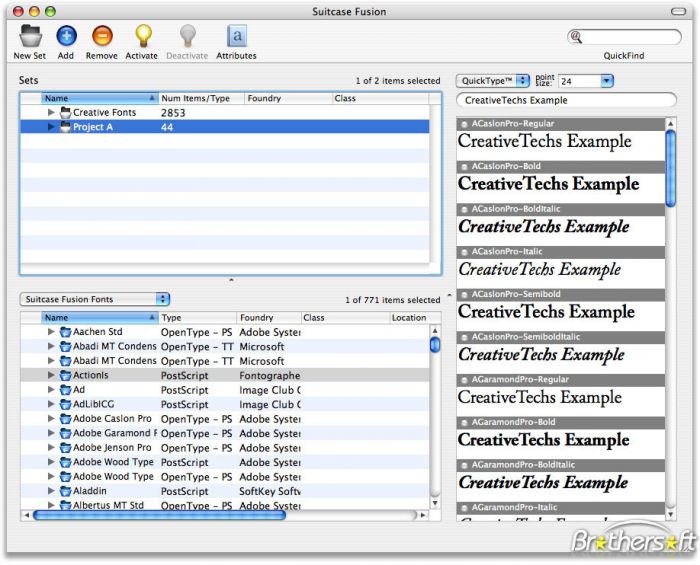
Task: Click the window toolbar toggle pill button
Action: [679, 11]
